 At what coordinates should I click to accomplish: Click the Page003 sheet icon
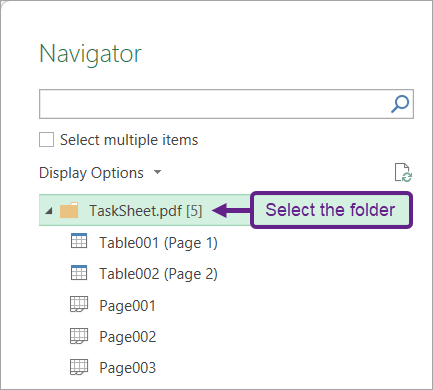click(79, 367)
